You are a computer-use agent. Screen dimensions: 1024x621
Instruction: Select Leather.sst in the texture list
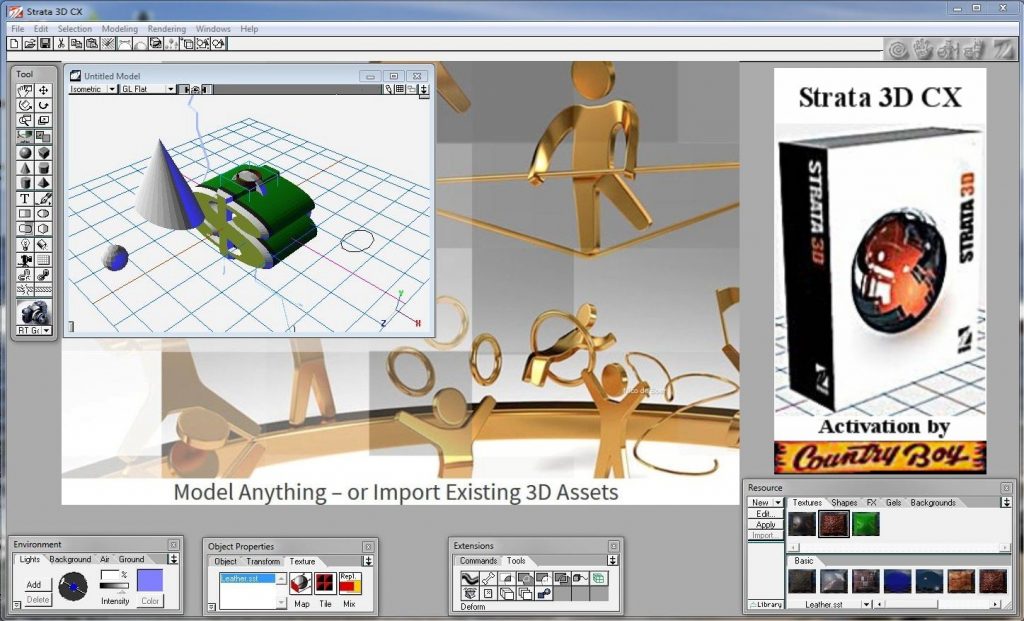(248, 578)
